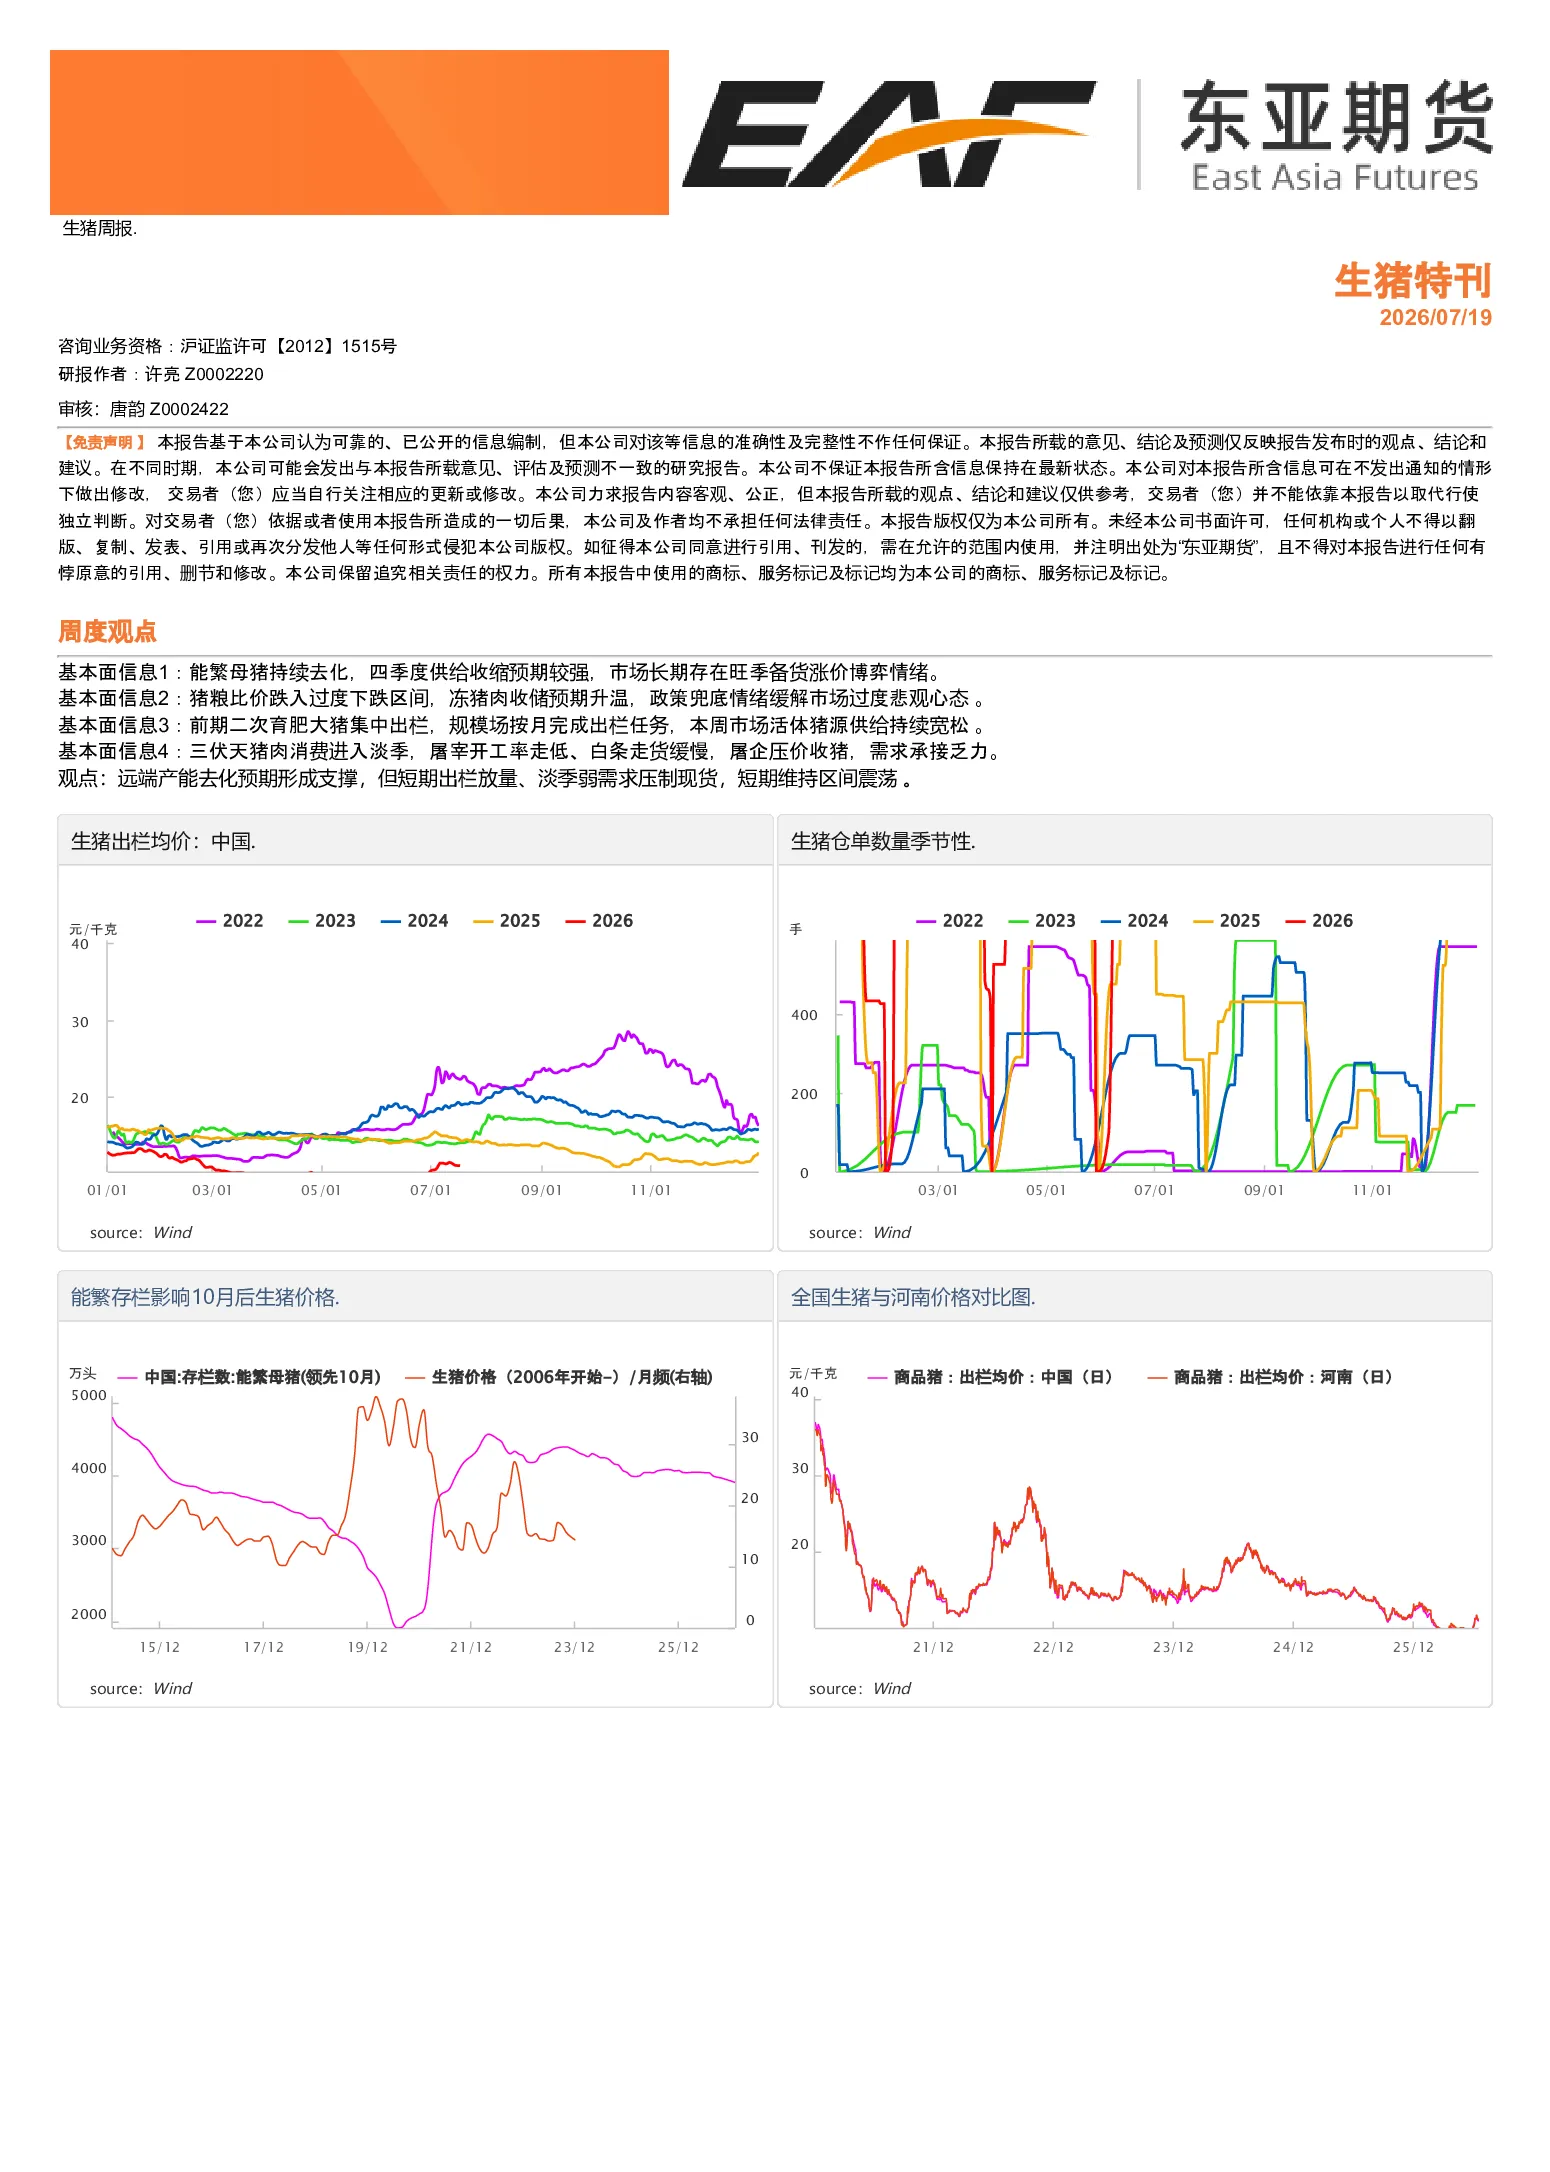Click the legend 生猪价格（2006年开始-）/月频(右轴)
1550x2172 pixels.
[560, 1377]
